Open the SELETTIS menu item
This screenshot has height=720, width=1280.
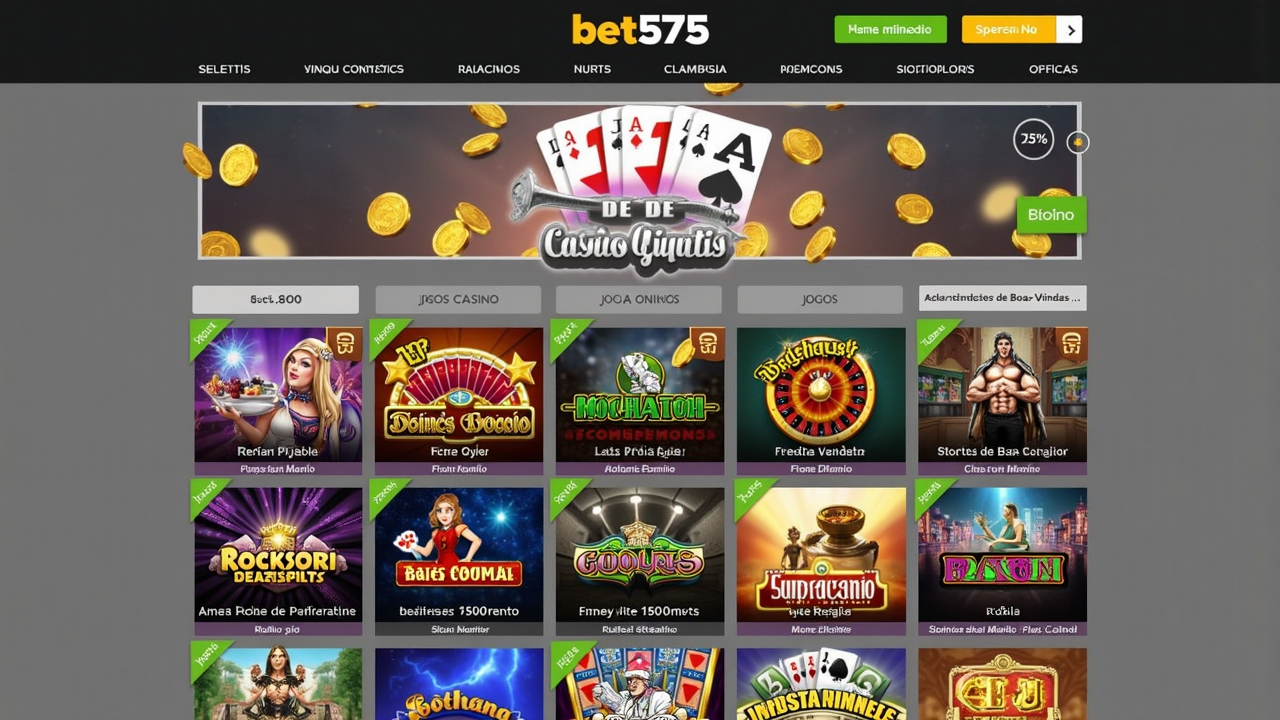tap(225, 69)
